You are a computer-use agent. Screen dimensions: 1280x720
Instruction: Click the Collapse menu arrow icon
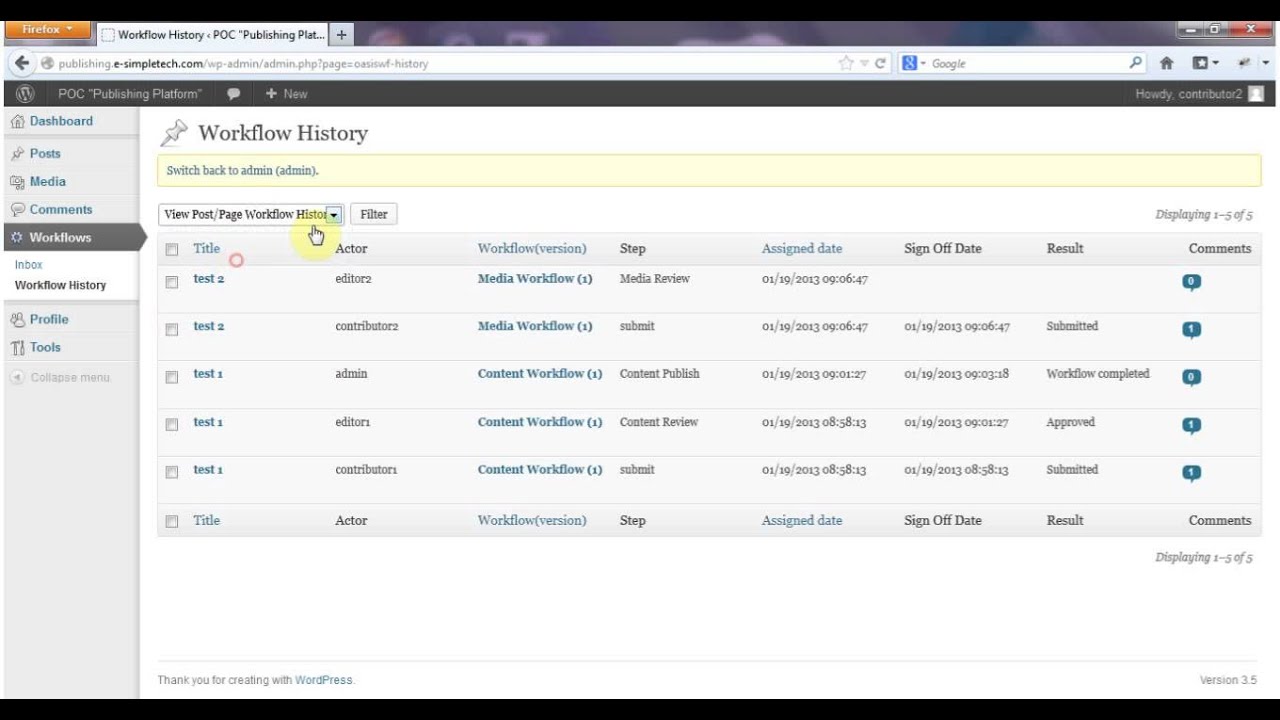click(x=17, y=378)
